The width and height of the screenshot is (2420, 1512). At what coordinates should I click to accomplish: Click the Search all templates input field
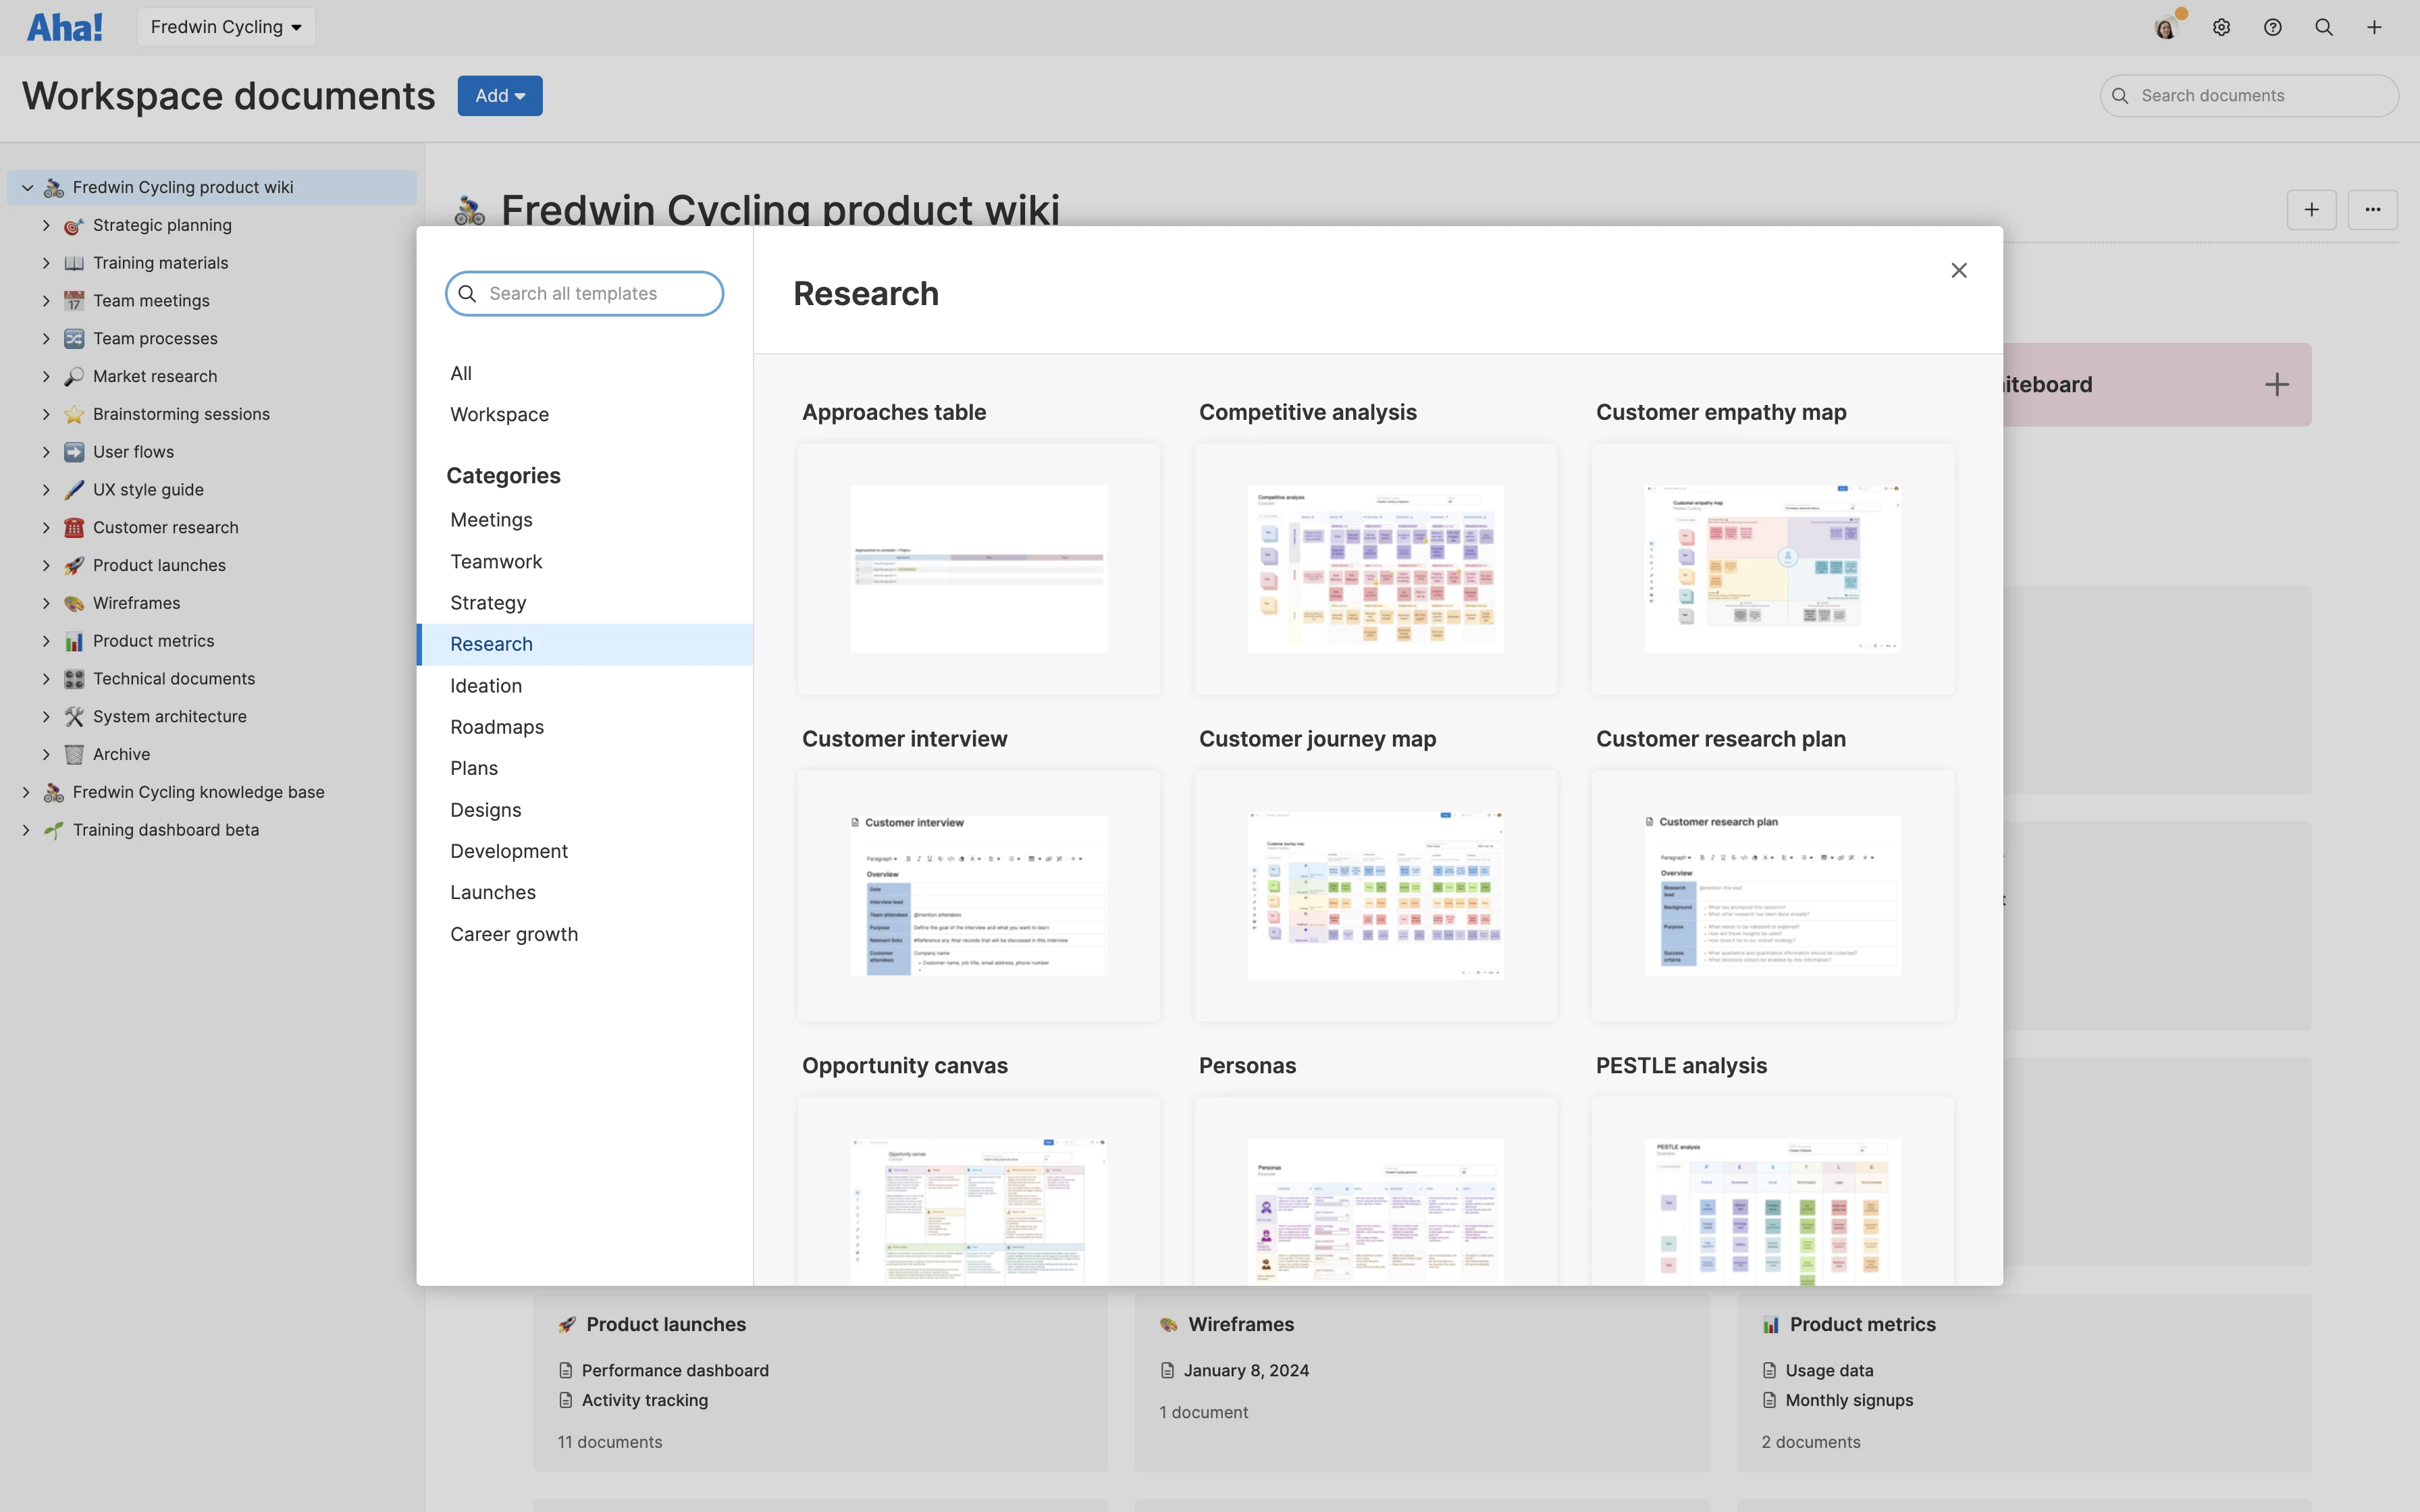coord(584,293)
